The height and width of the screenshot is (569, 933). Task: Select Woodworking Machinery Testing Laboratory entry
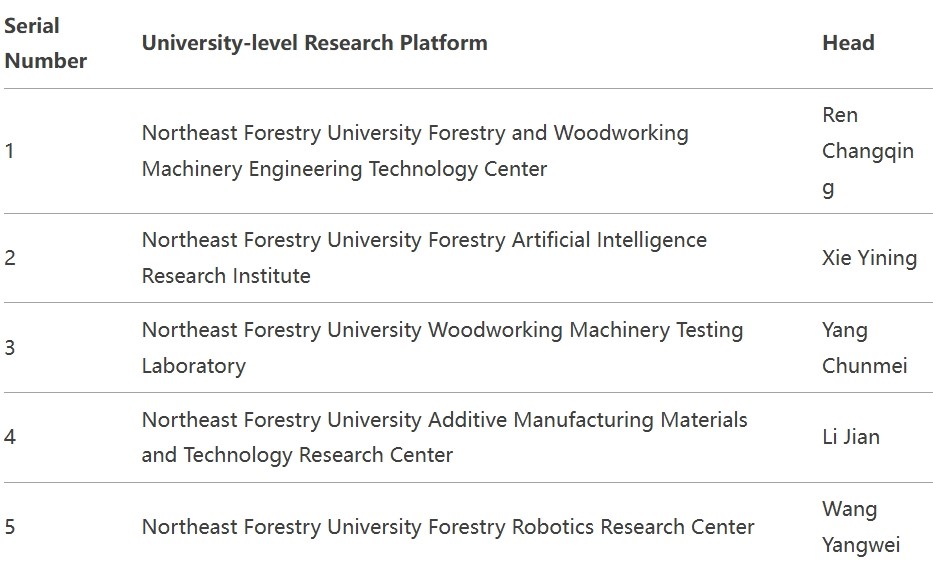point(442,347)
